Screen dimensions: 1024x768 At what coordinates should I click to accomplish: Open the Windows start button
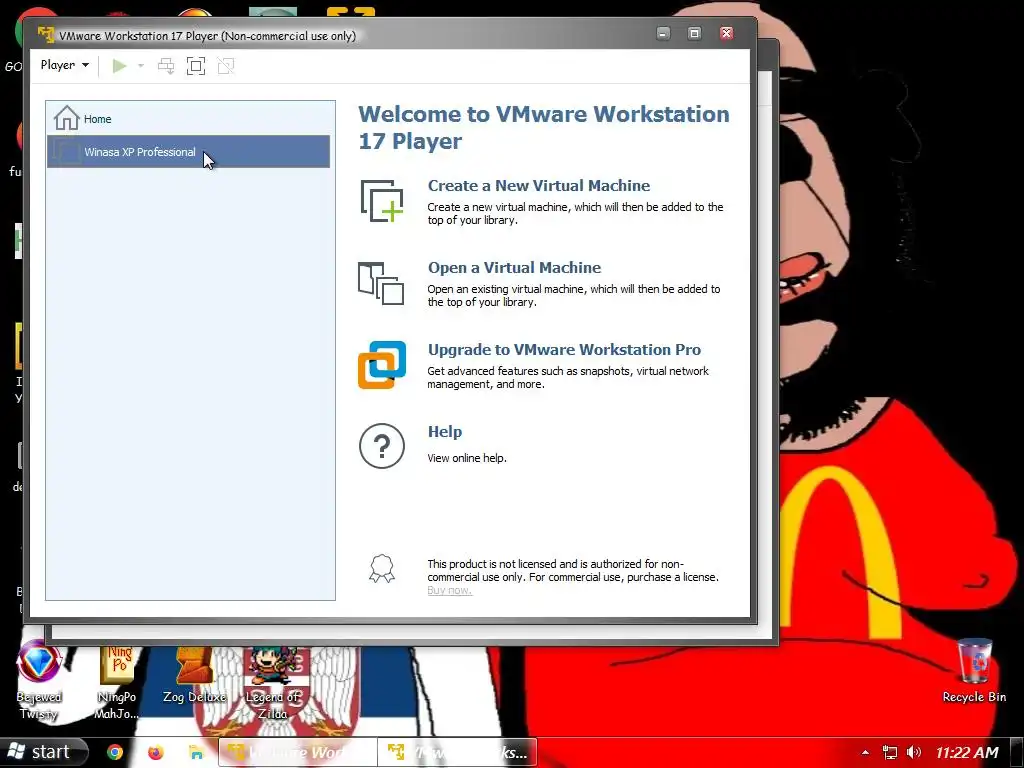(x=43, y=752)
